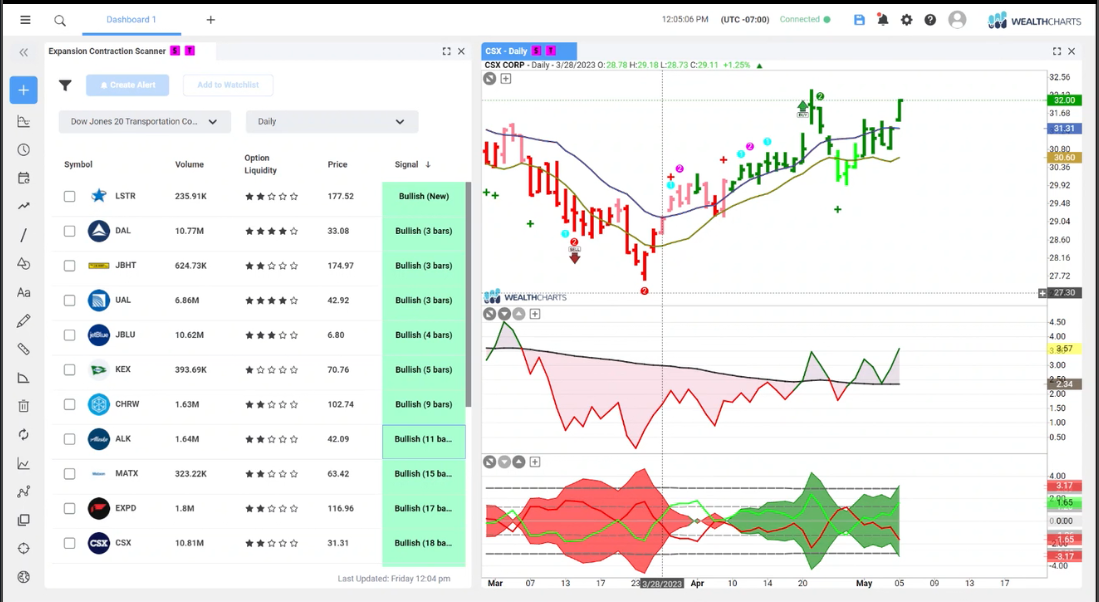The height and width of the screenshot is (602, 1099).
Task: Open the clock history sidebar icon
Action: click(23, 149)
